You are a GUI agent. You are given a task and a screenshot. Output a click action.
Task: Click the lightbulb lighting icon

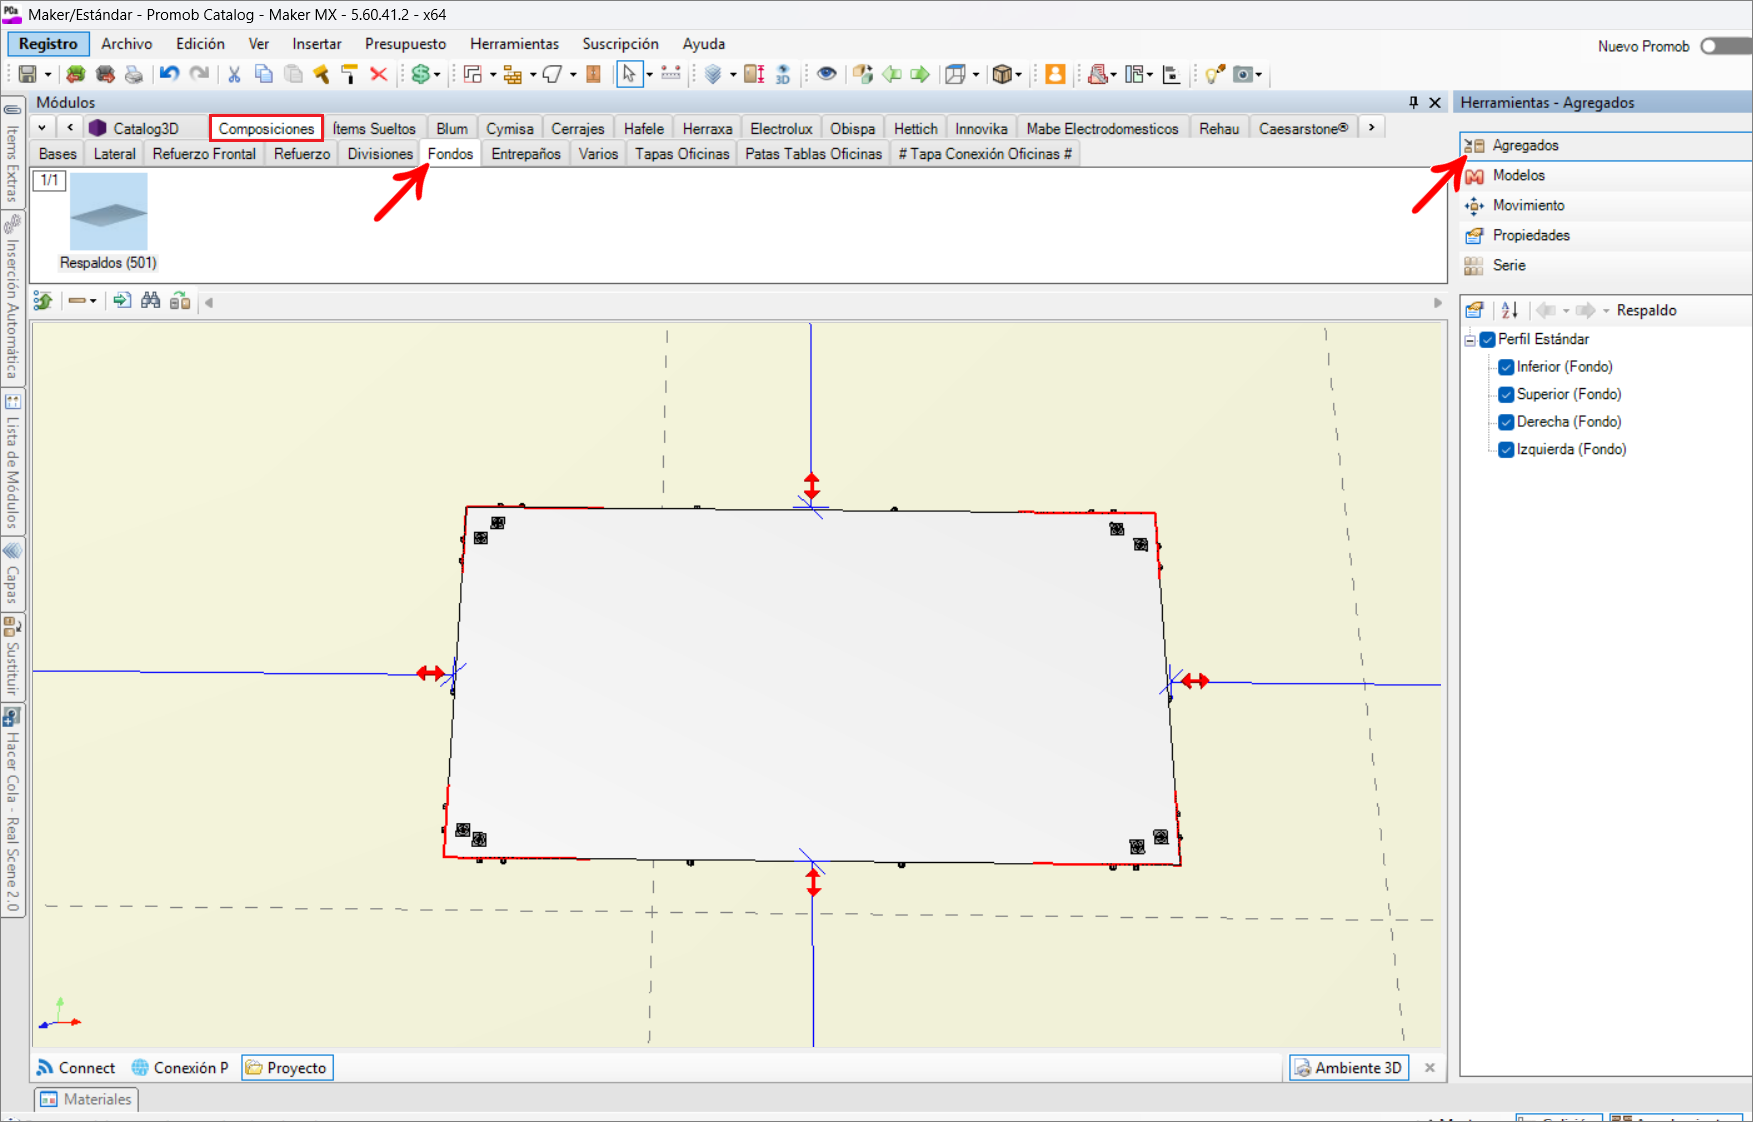point(1214,74)
